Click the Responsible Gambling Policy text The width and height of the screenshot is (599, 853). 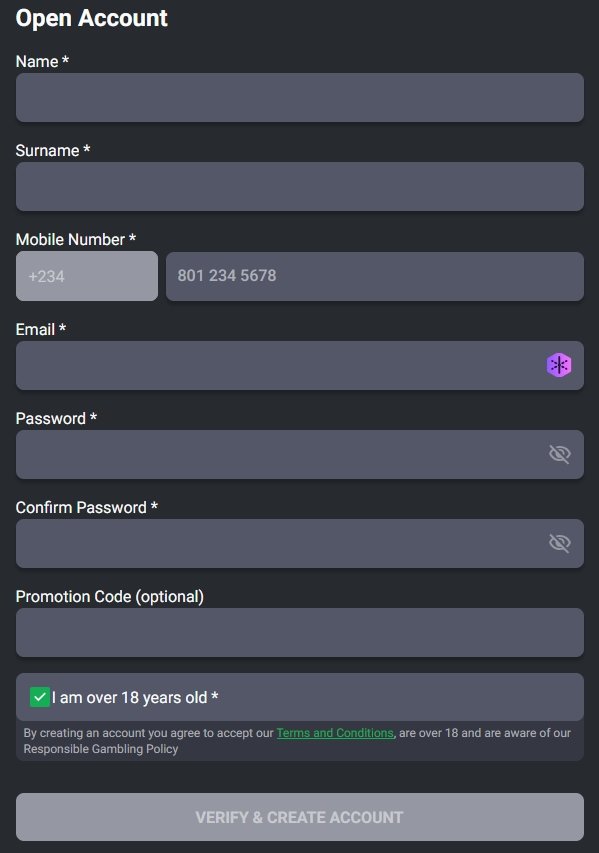click(101, 749)
